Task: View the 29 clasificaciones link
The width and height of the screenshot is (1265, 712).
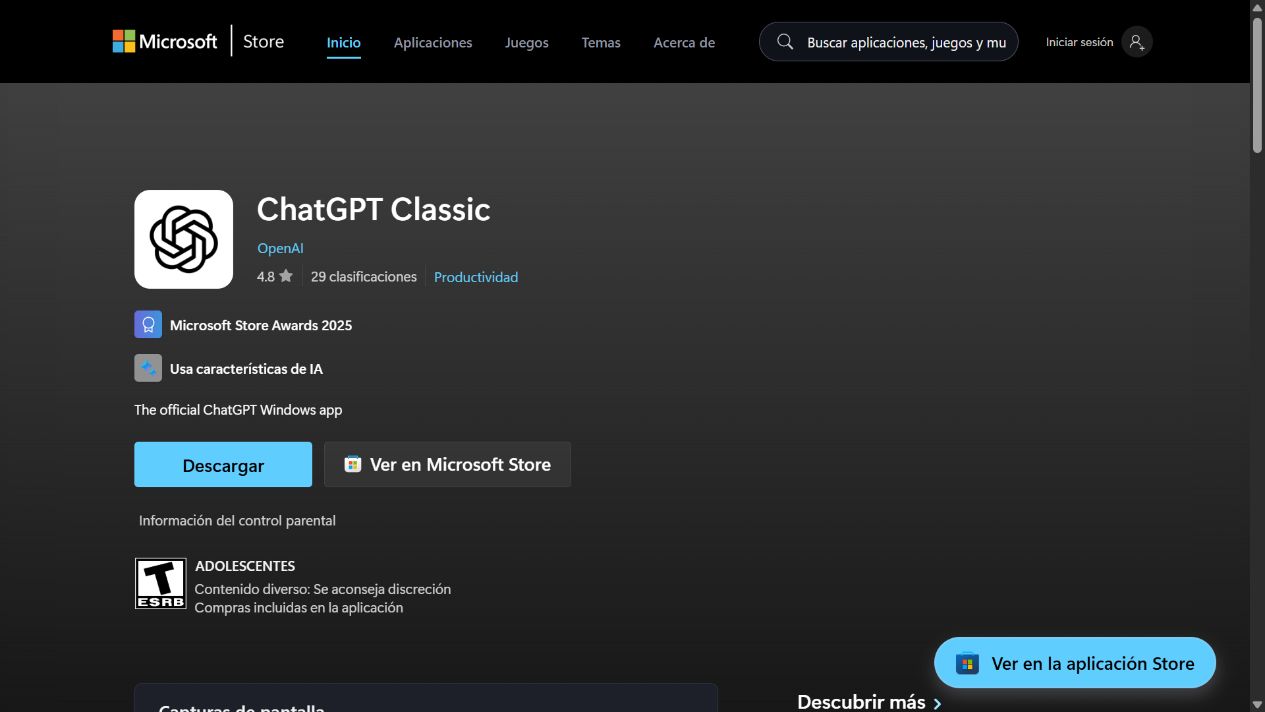Action: [x=364, y=277]
